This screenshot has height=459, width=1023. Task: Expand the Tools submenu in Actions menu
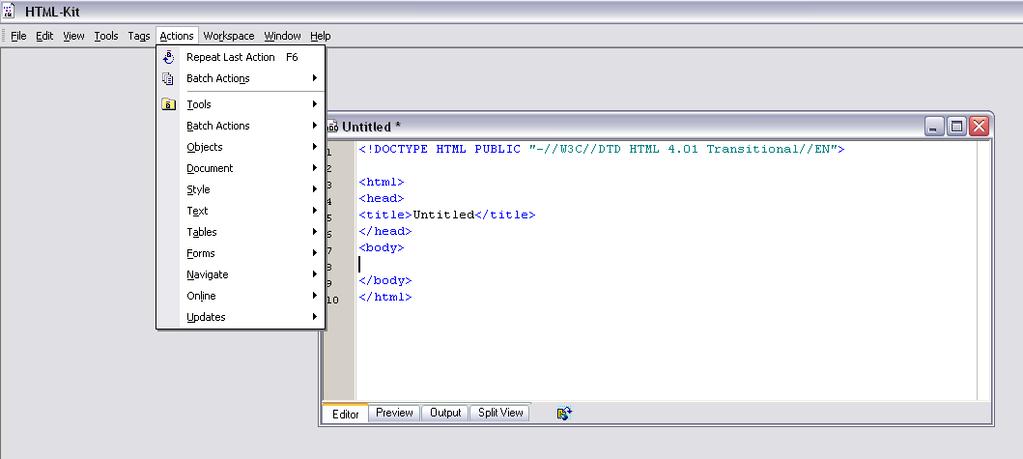pos(241,104)
